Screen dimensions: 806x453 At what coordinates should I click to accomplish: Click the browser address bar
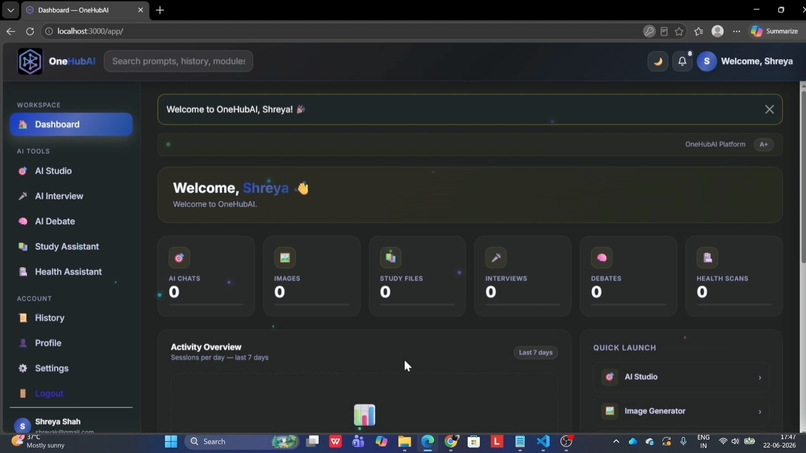pyautogui.click(x=339, y=31)
